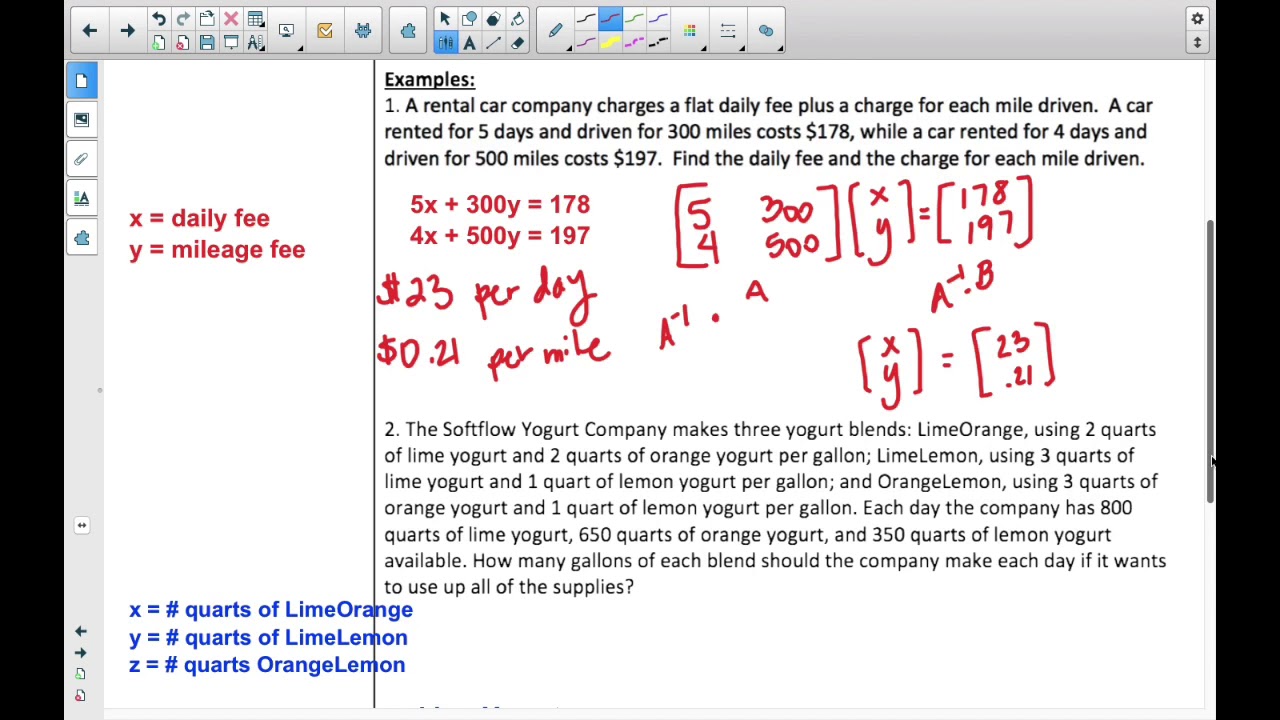The height and width of the screenshot is (720, 1280).
Task: Delete the current page from the top toolbar
Action: pos(183,43)
